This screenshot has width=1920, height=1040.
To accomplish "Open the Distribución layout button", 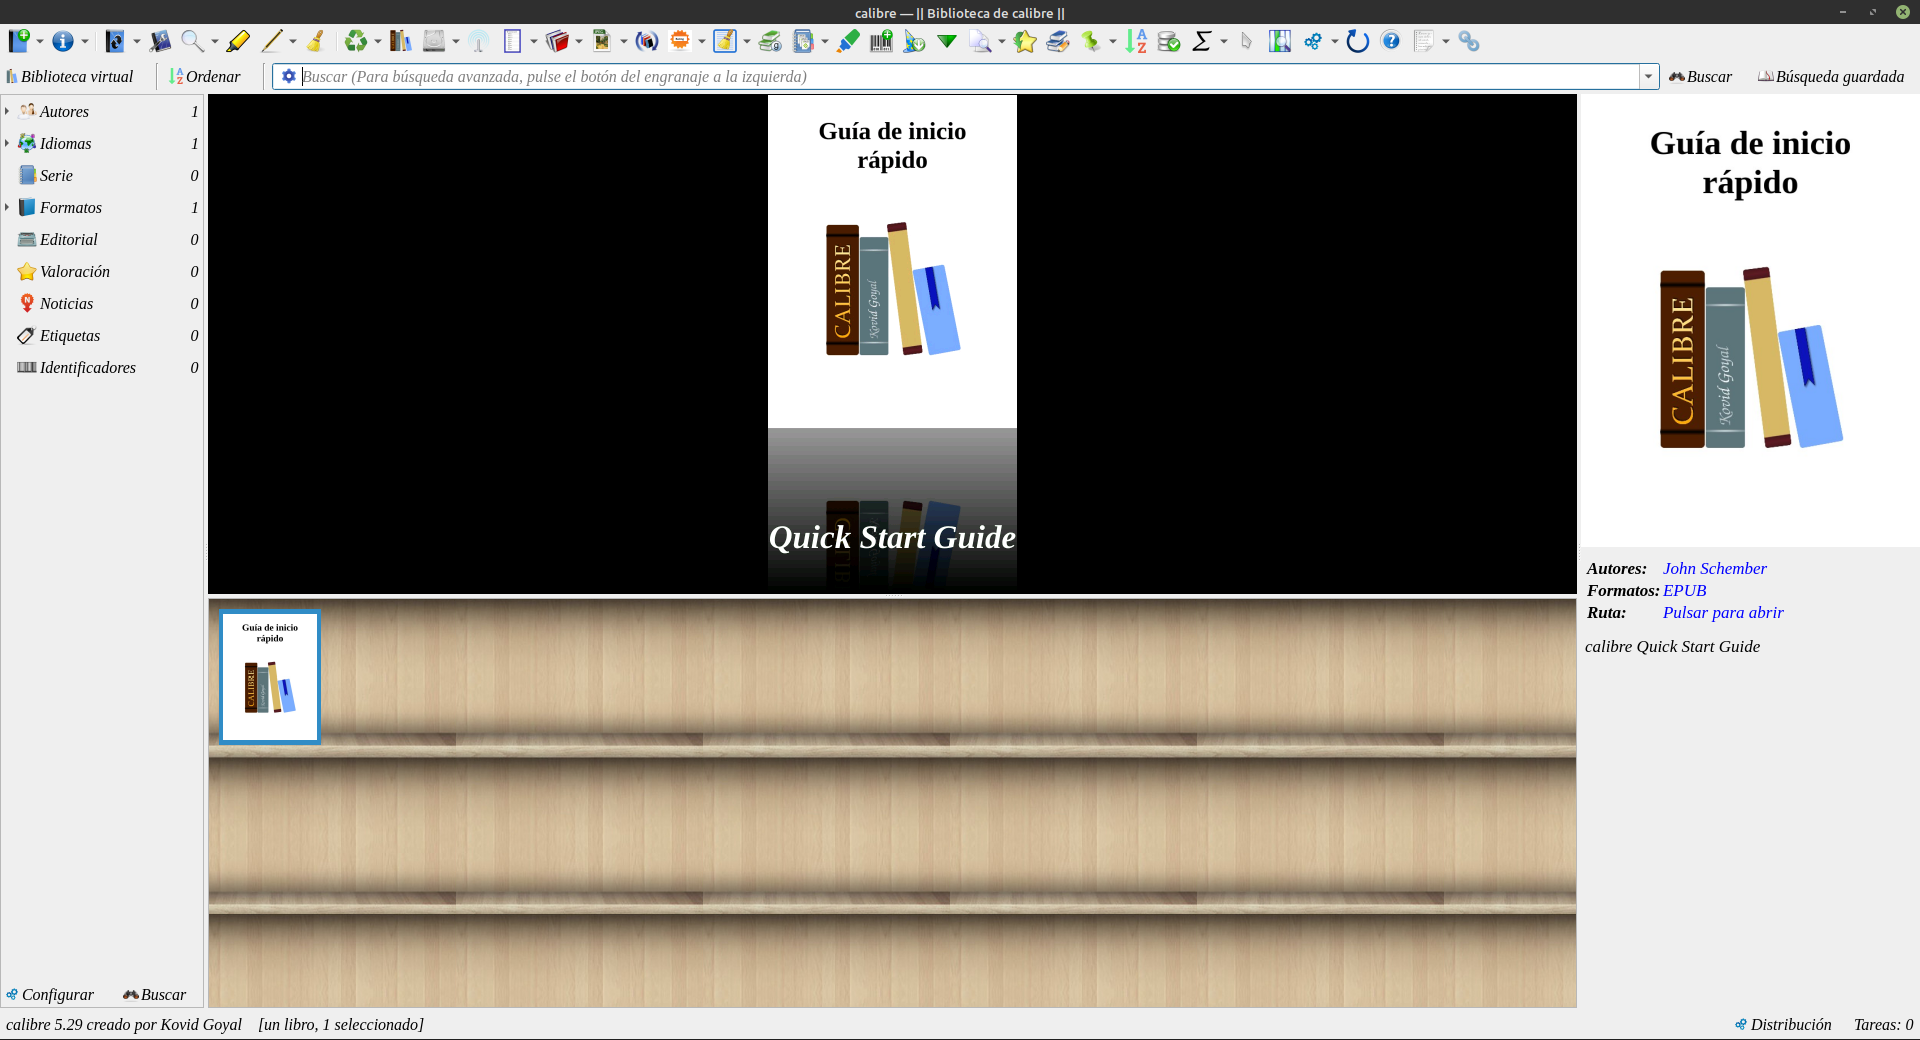I will tap(1783, 1024).
